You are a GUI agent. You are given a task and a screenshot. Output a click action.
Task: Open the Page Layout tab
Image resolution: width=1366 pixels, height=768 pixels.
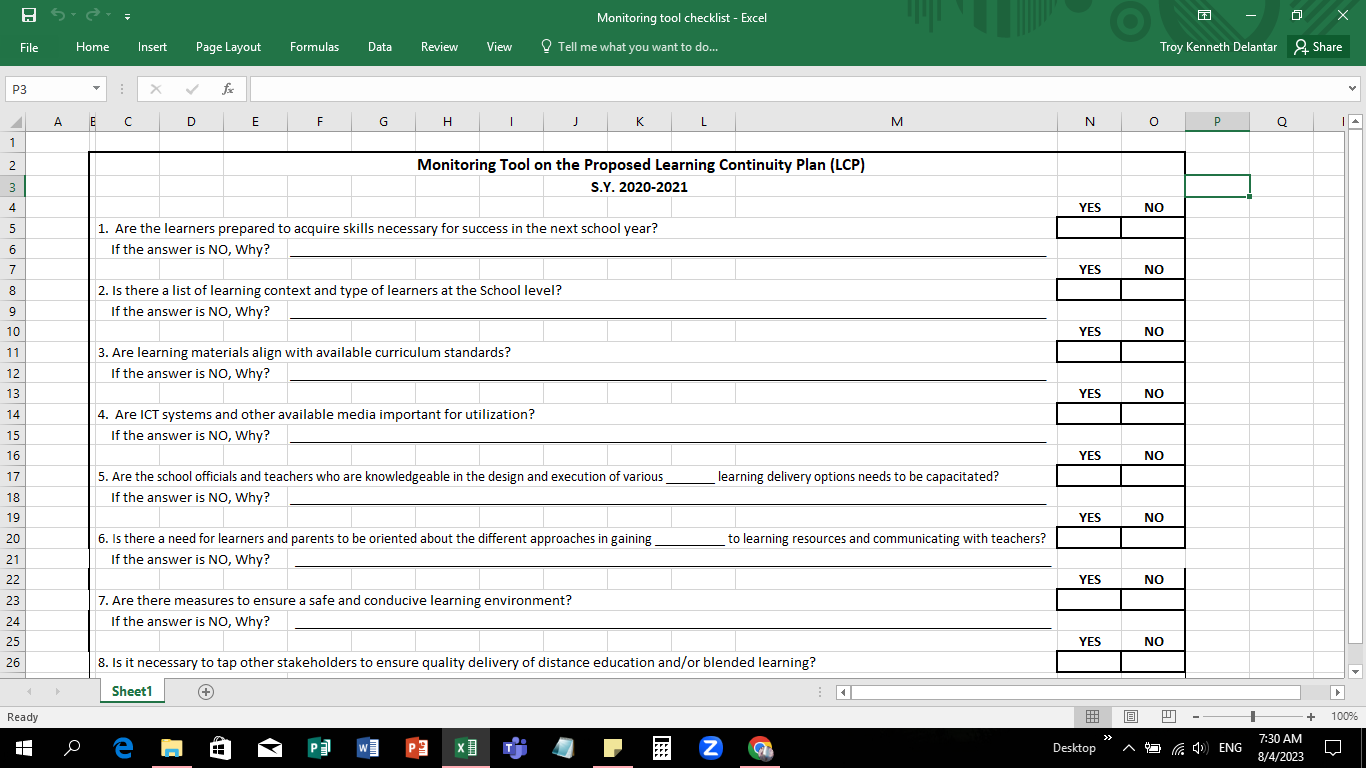coord(228,47)
